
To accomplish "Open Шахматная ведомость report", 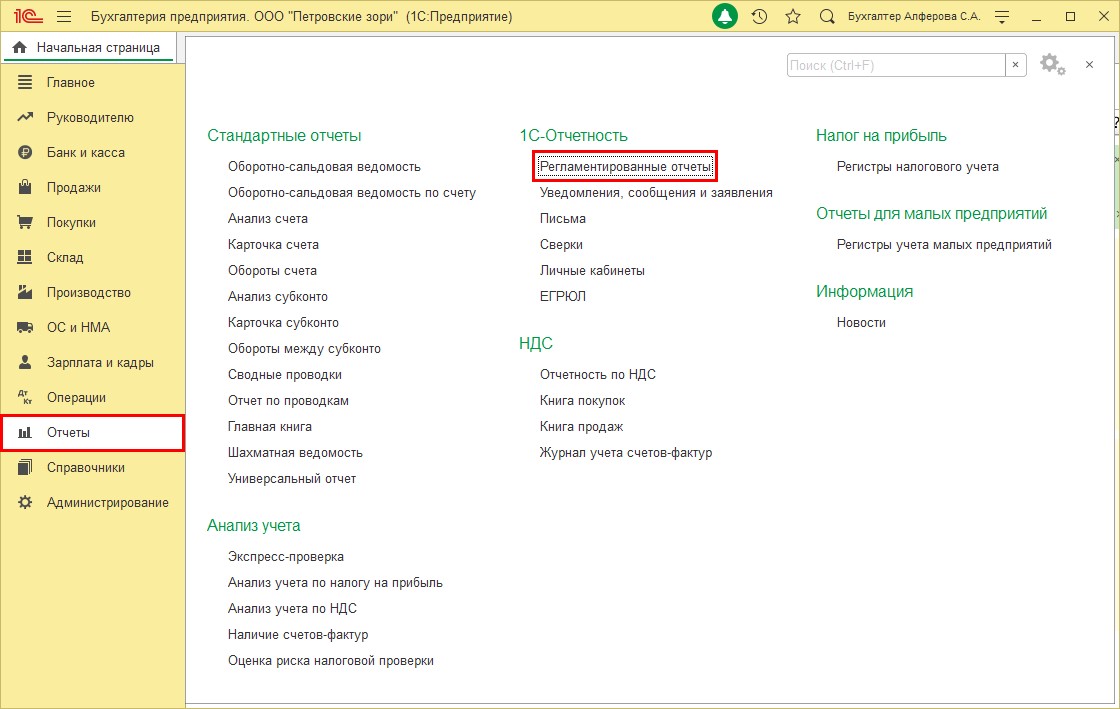I will point(295,453).
